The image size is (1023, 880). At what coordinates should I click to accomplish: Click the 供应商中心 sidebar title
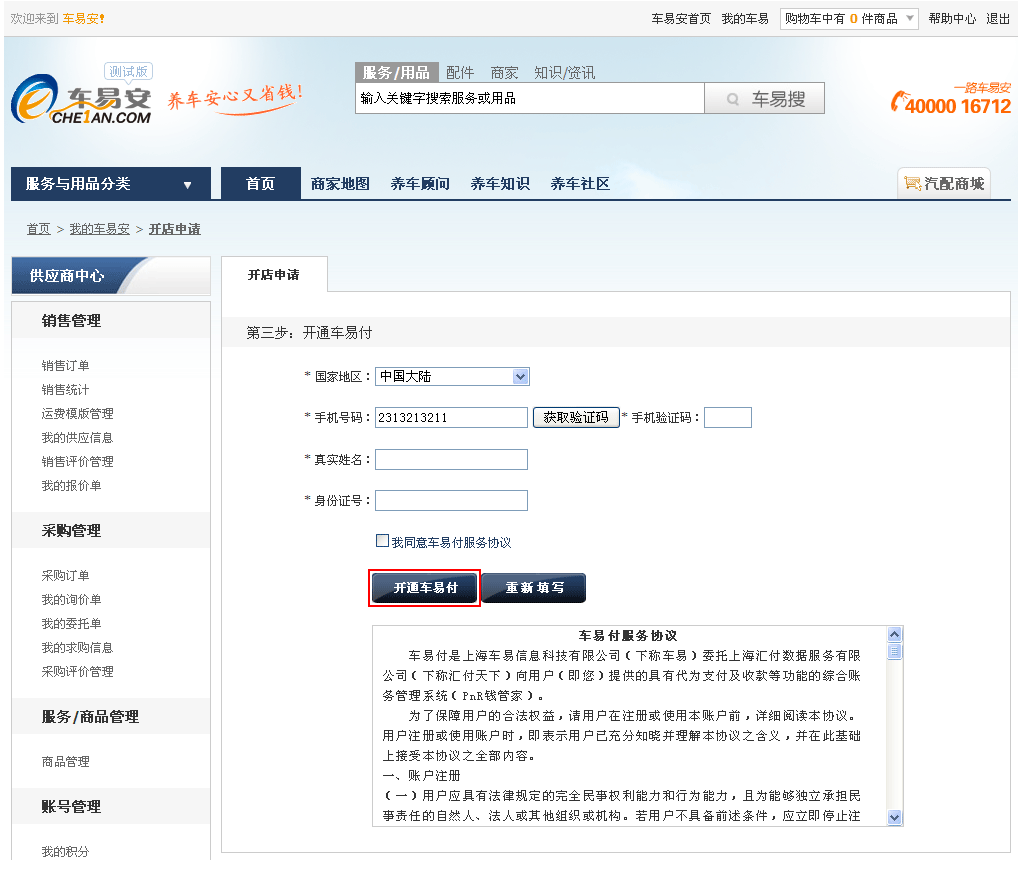[x=67, y=276]
